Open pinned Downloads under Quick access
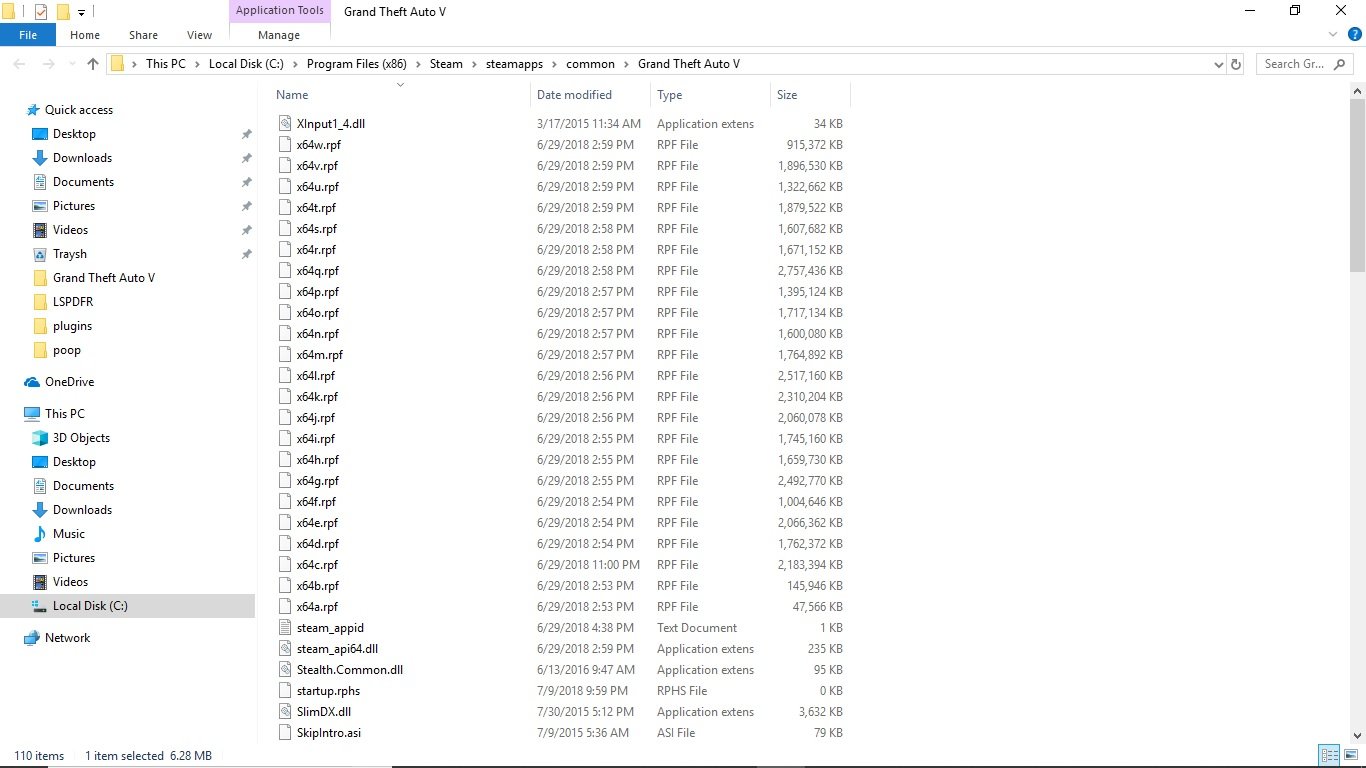 click(x=82, y=158)
